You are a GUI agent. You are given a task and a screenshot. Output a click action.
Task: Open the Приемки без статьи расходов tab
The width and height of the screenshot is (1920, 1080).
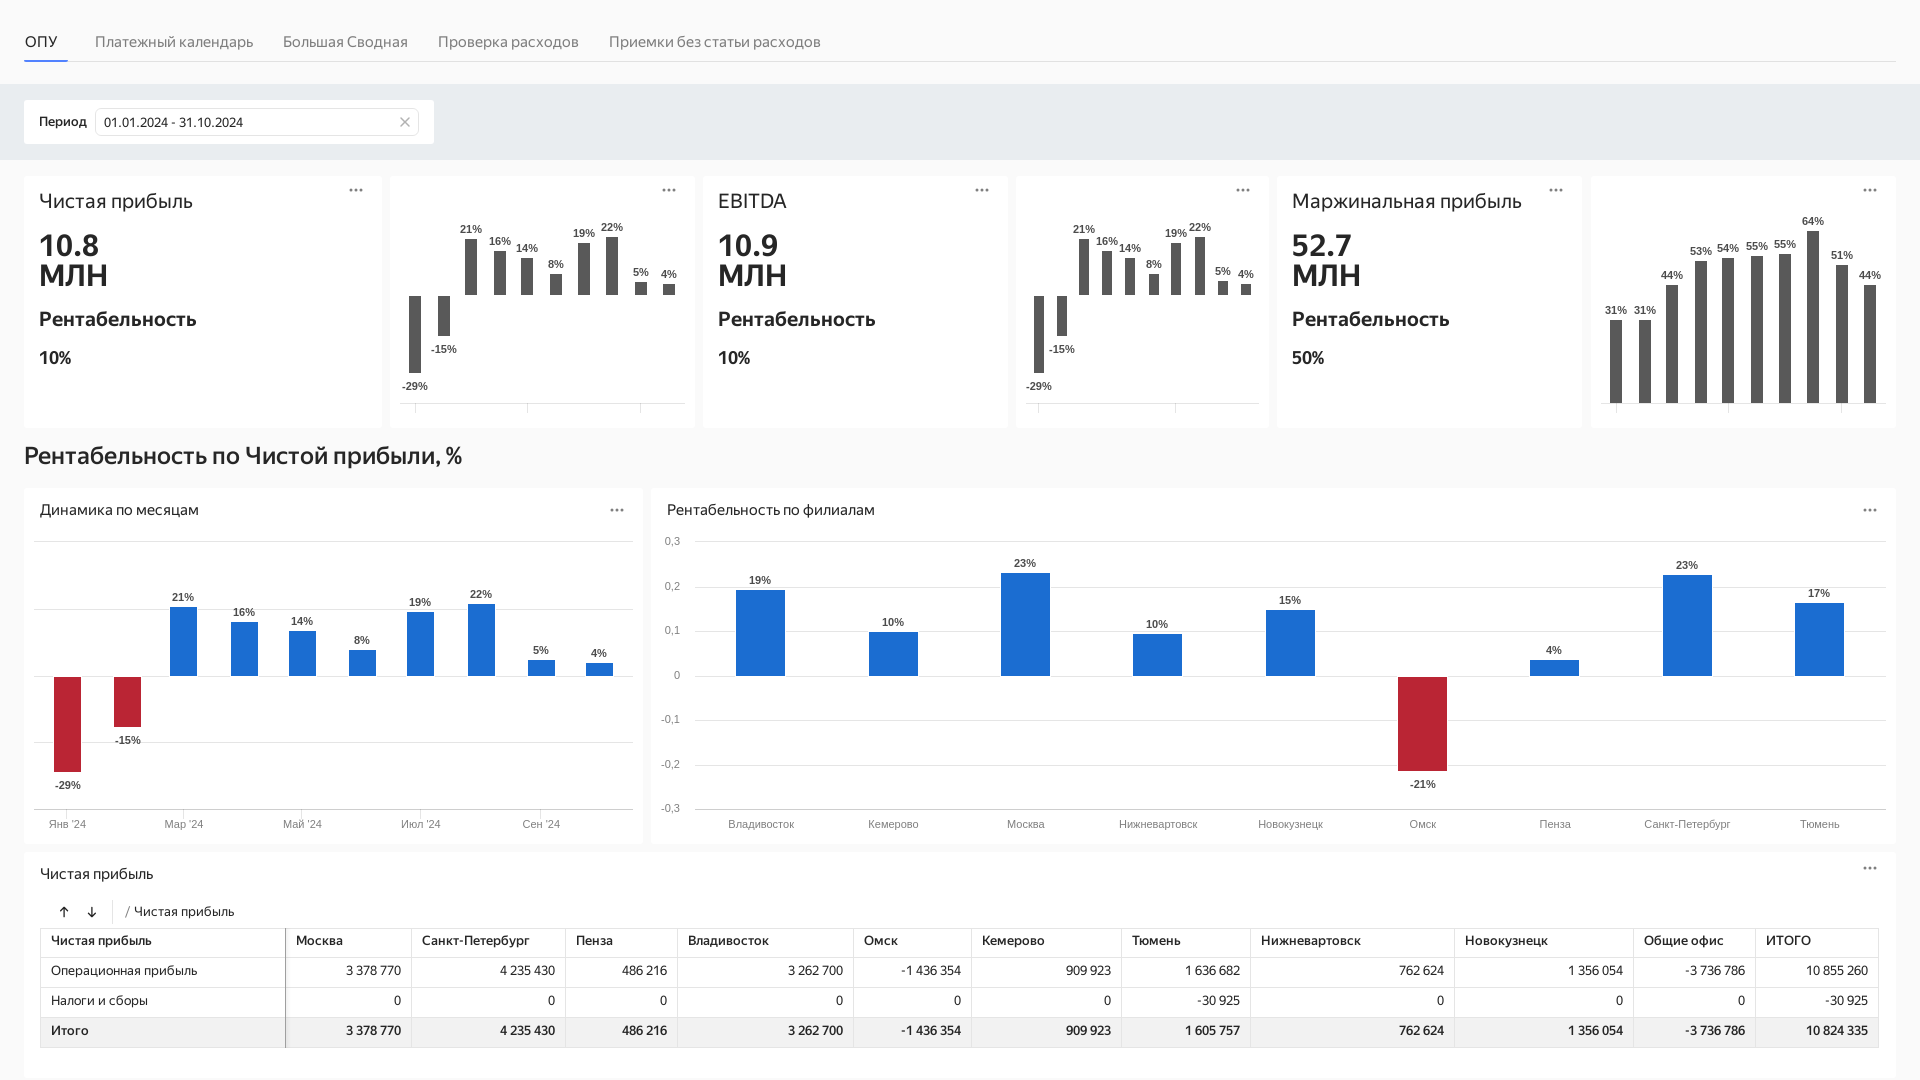coord(715,42)
